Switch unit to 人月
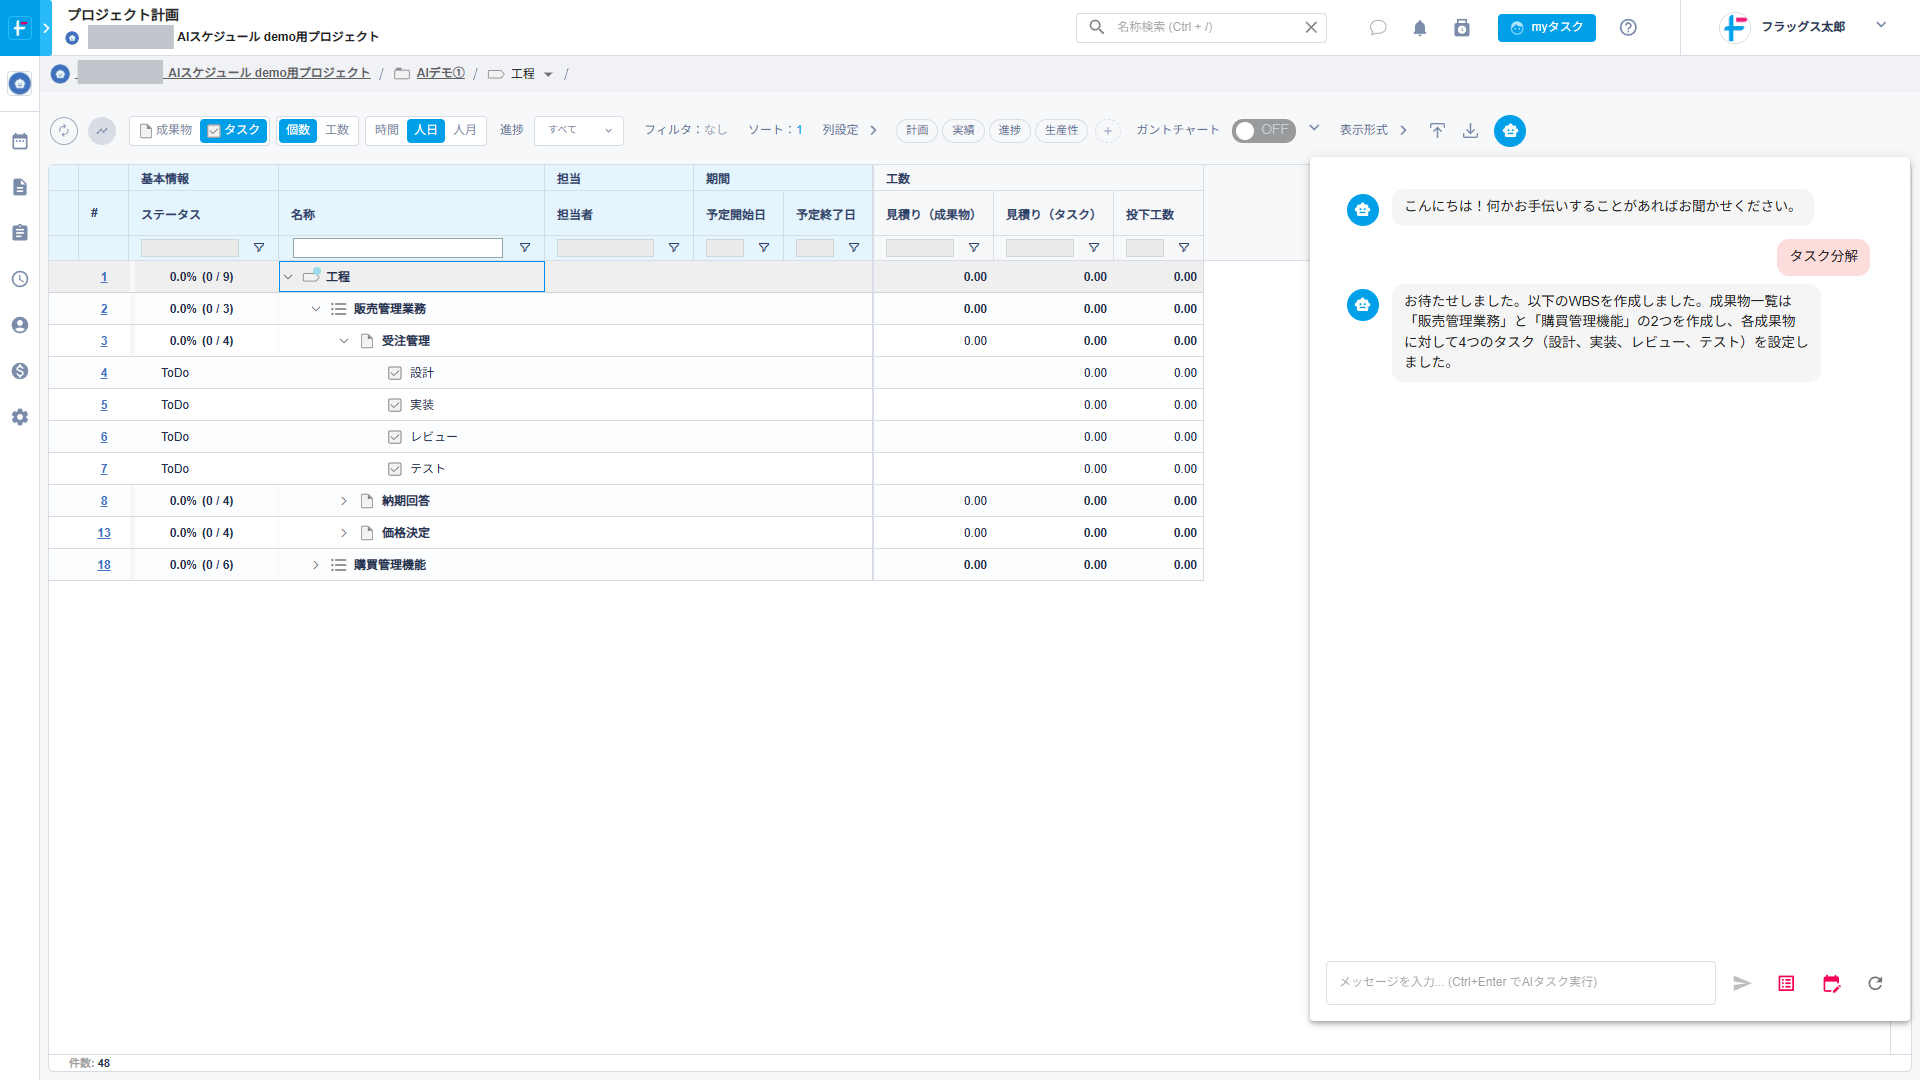Screen dimensions: 1920x1080 coord(465,131)
